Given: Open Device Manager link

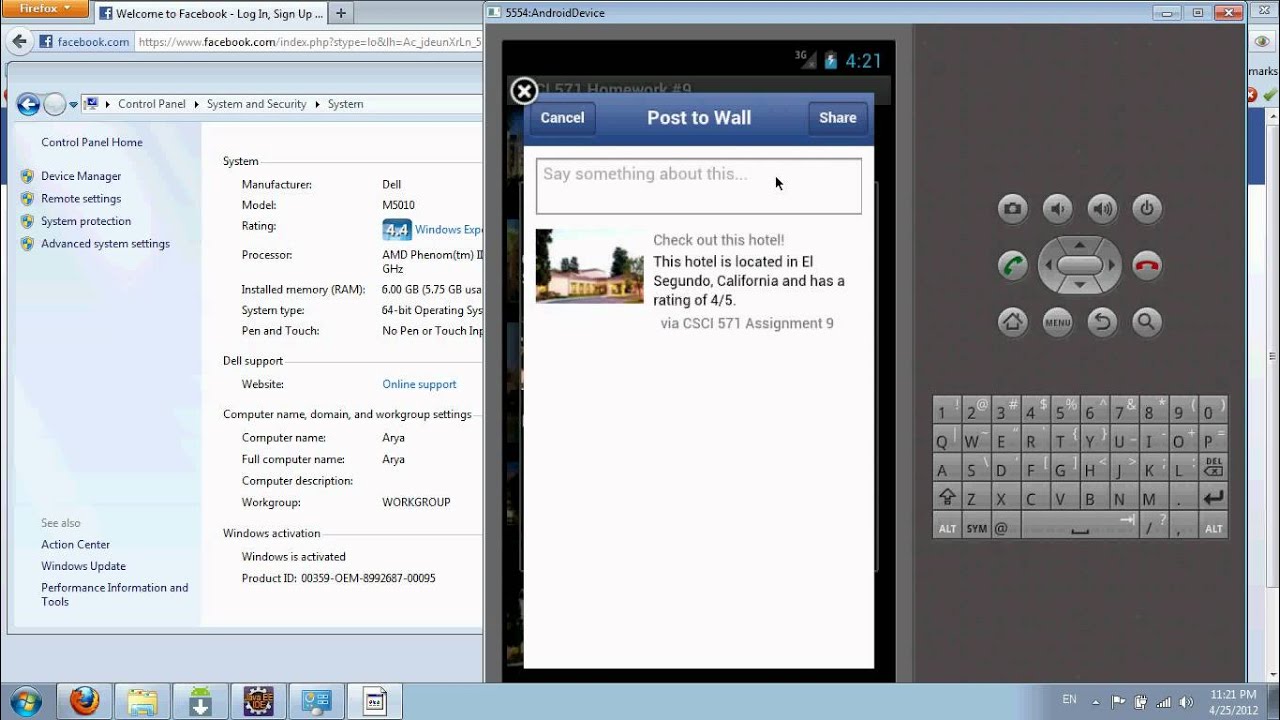Looking at the screenshot, I should [81, 176].
